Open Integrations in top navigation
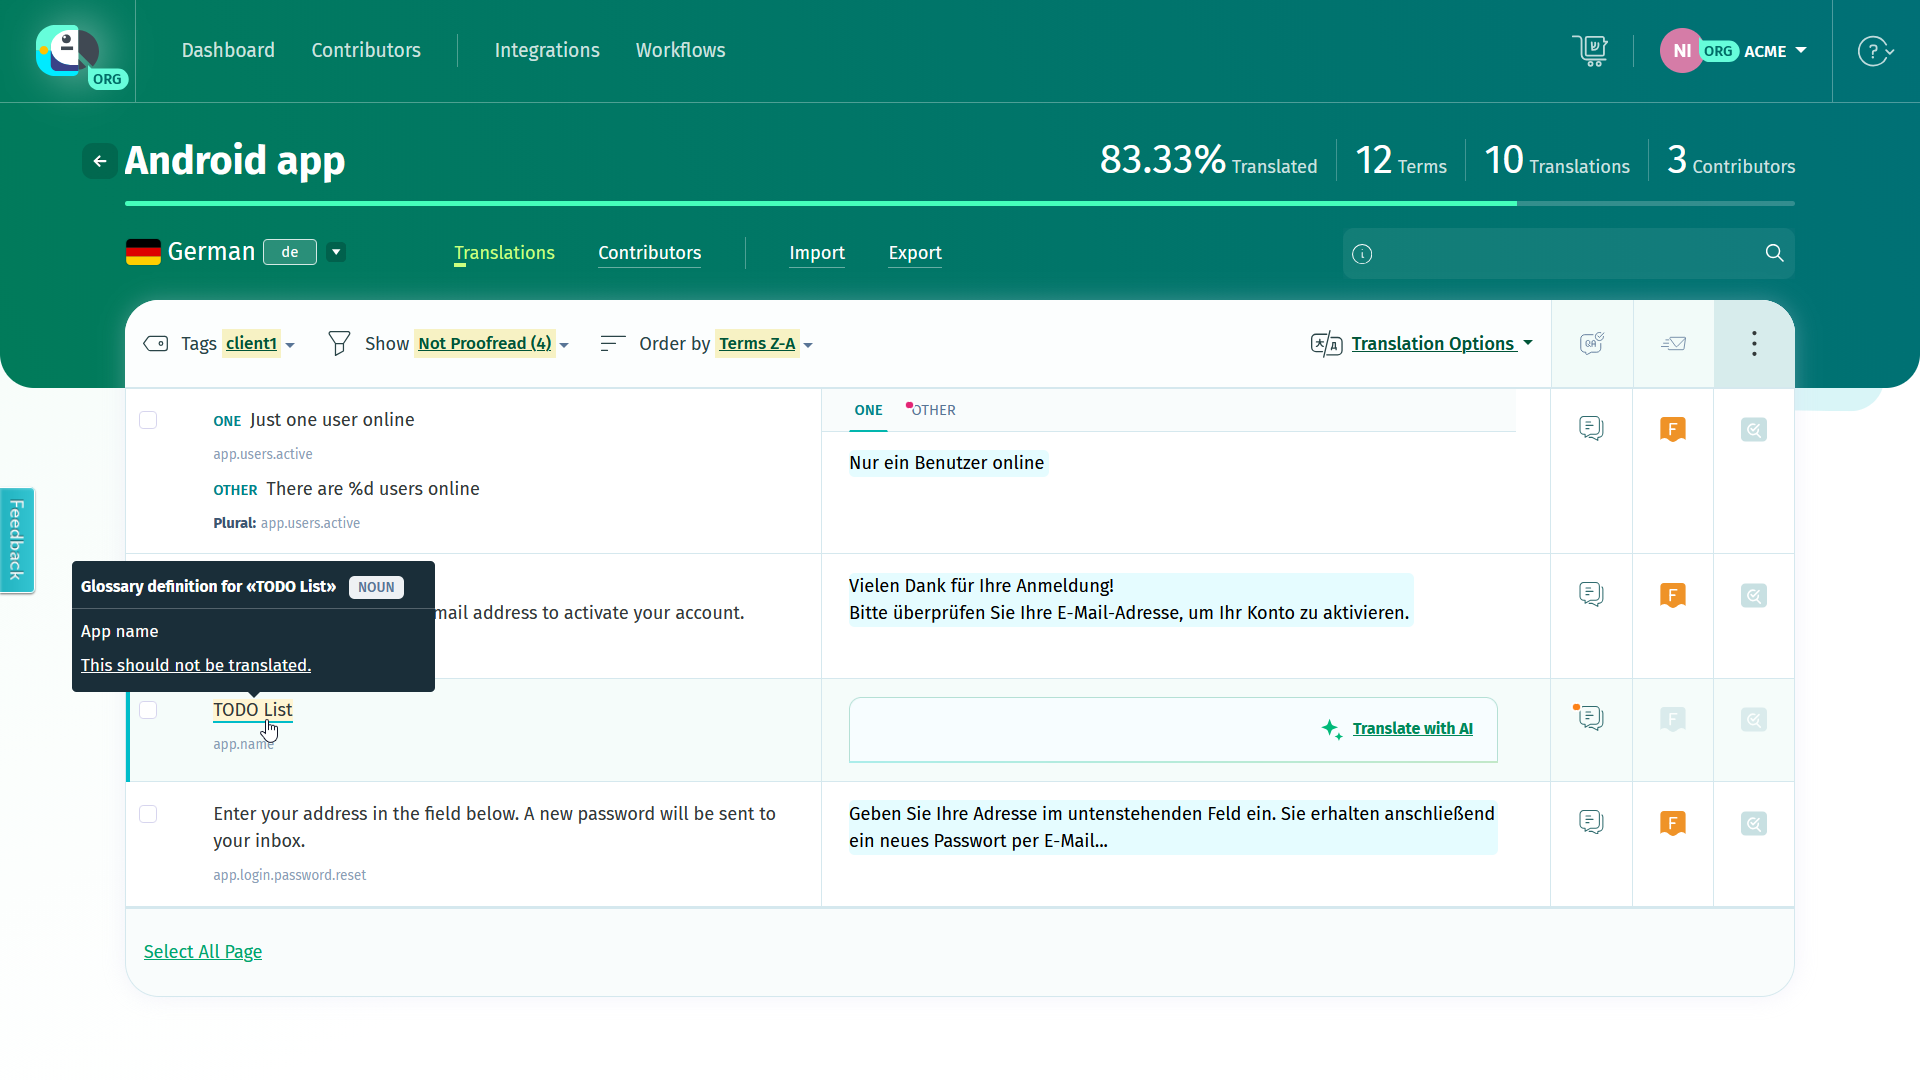The height and width of the screenshot is (1080, 1920). pos(547,50)
